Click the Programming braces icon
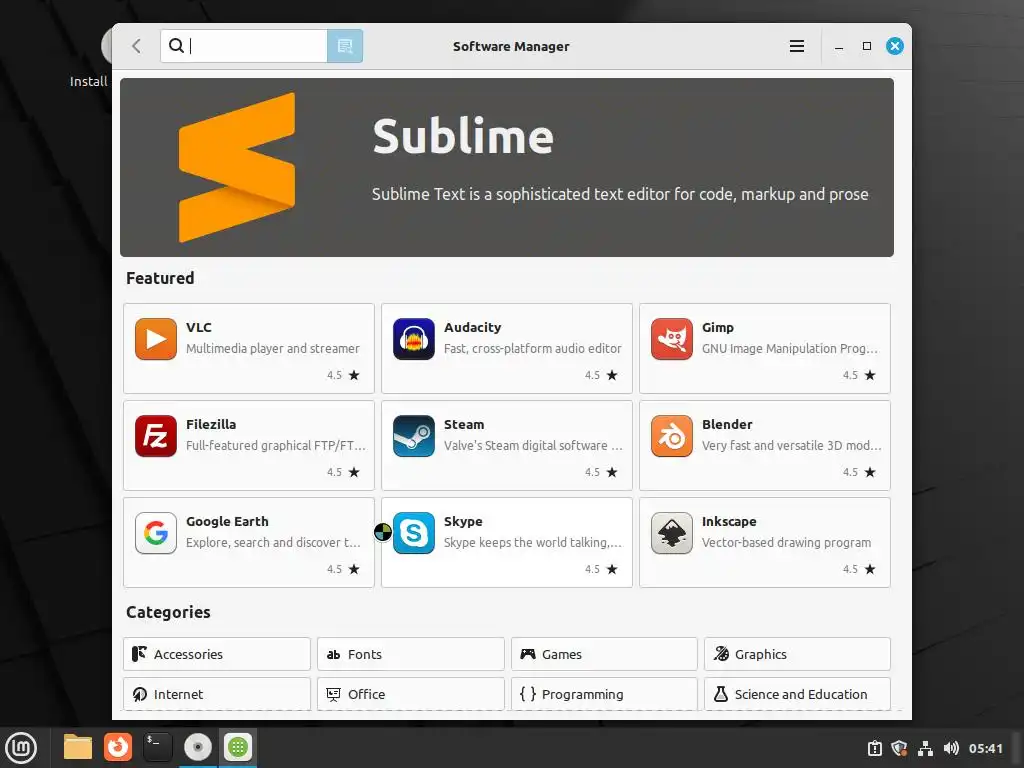The width and height of the screenshot is (1024, 768). (x=528, y=694)
